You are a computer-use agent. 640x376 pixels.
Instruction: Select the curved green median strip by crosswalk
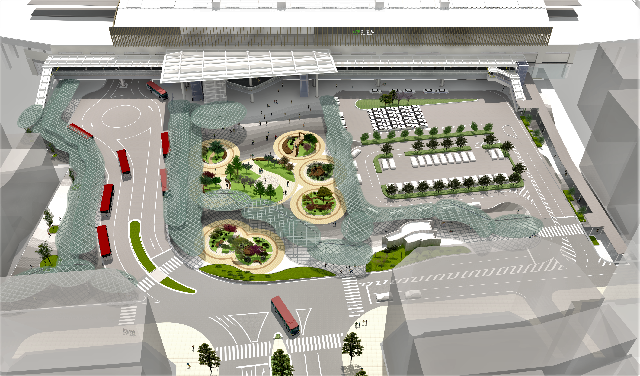point(142,246)
